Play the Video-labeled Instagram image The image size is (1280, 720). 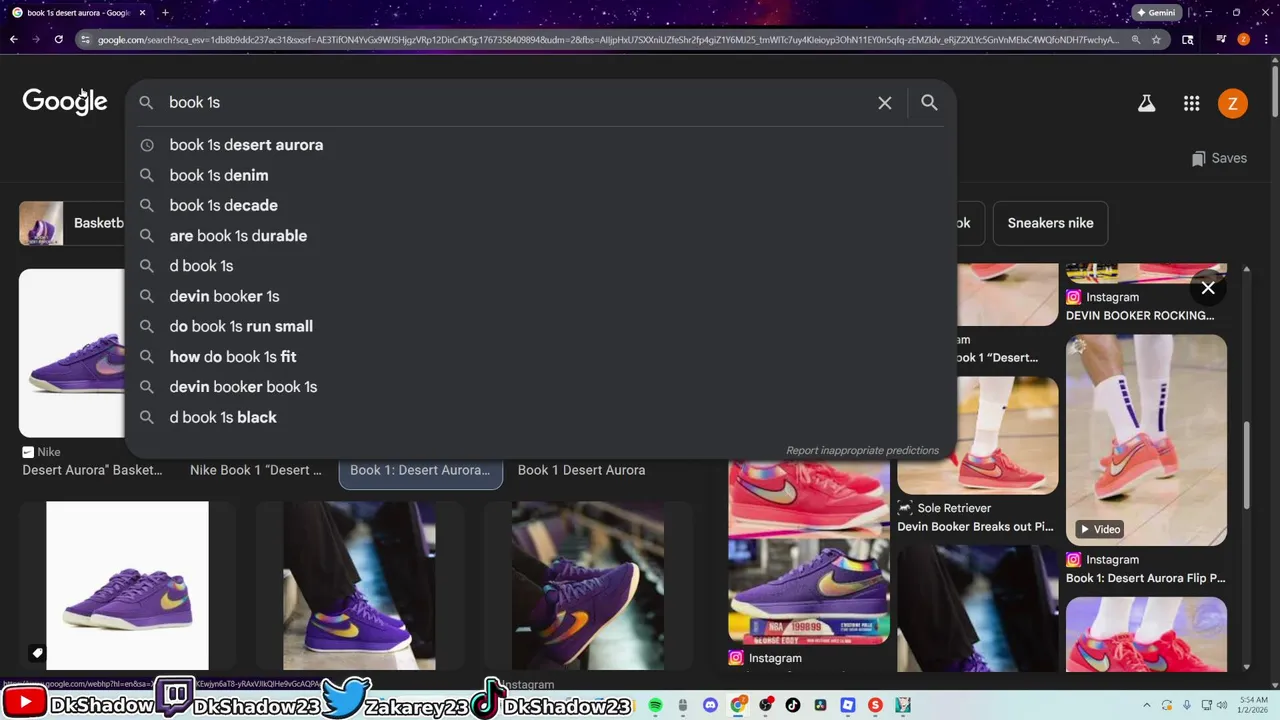click(1146, 440)
